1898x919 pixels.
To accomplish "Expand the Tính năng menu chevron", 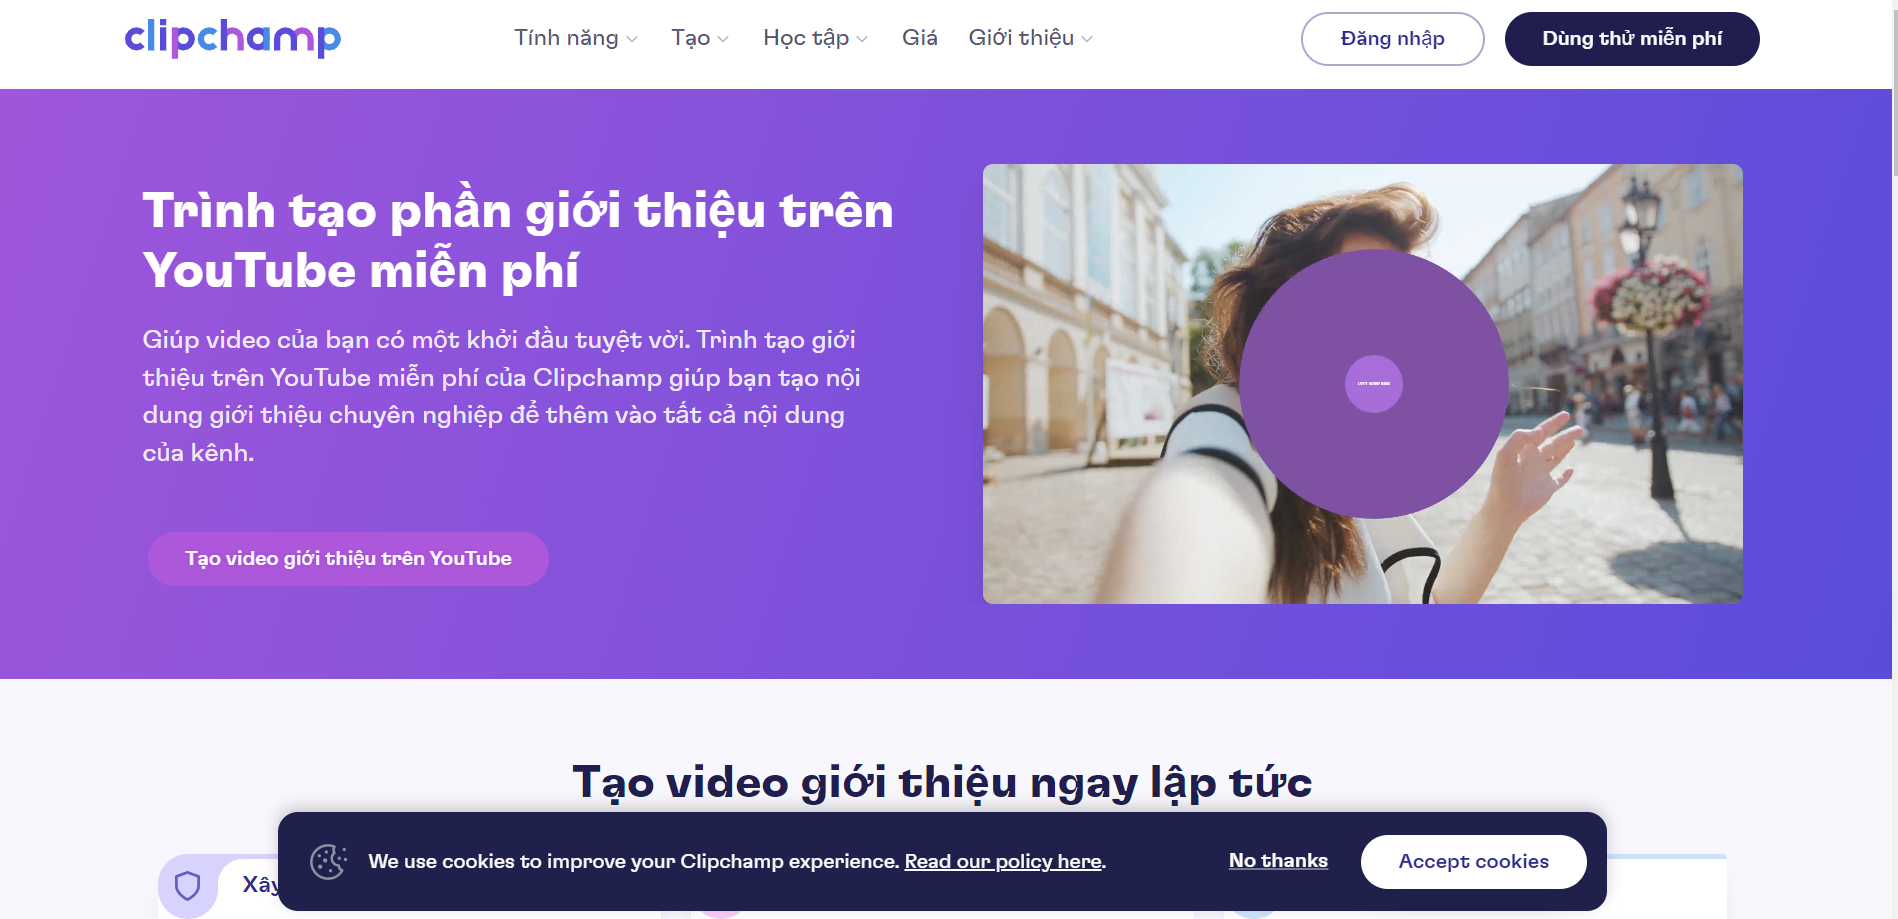I will [632, 39].
